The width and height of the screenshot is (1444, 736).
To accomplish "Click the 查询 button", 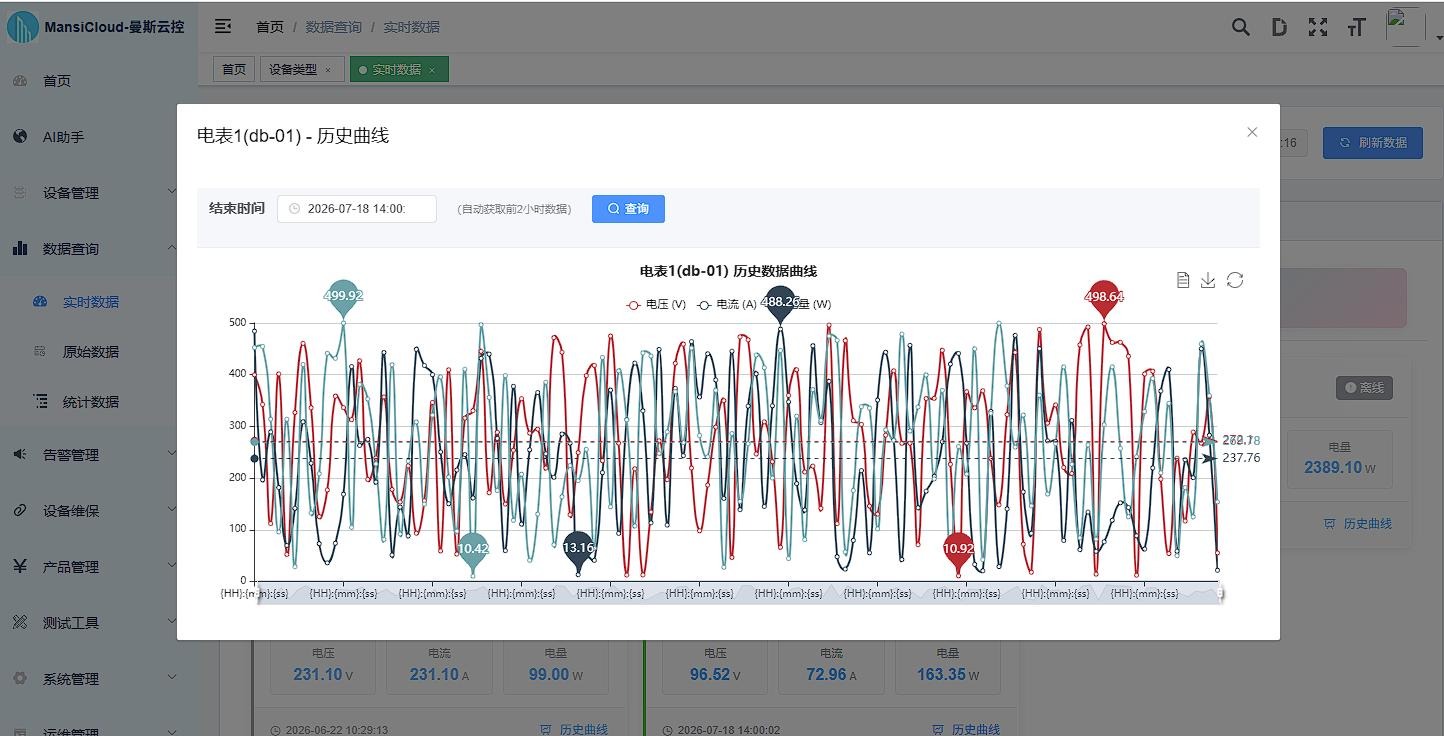I will click(628, 209).
